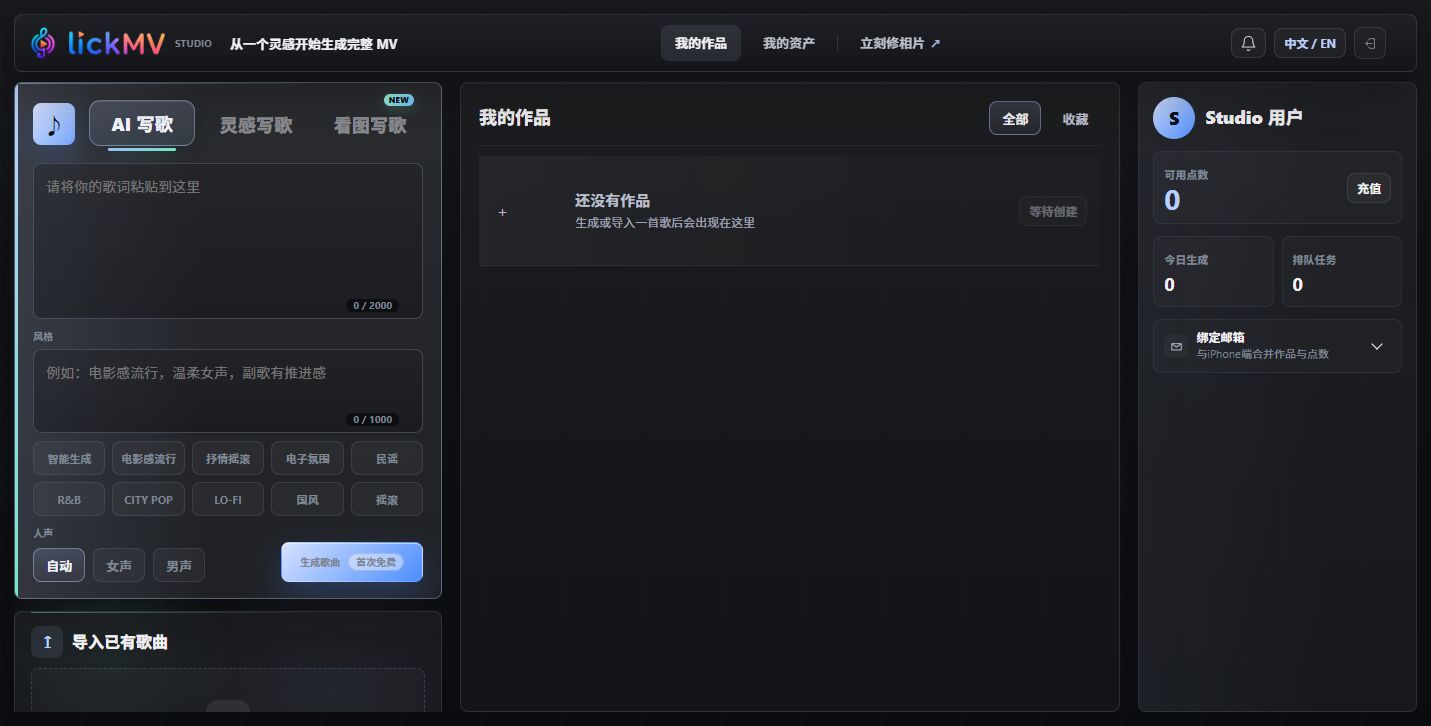This screenshot has height=726, width=1431.
Task: Show 全部 works filter
Action: point(1015,118)
